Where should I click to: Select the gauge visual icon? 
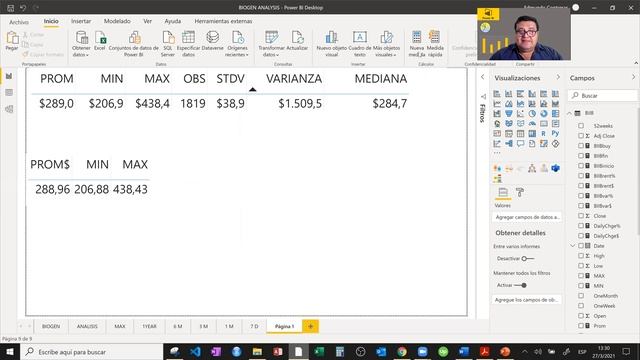pos(532,124)
